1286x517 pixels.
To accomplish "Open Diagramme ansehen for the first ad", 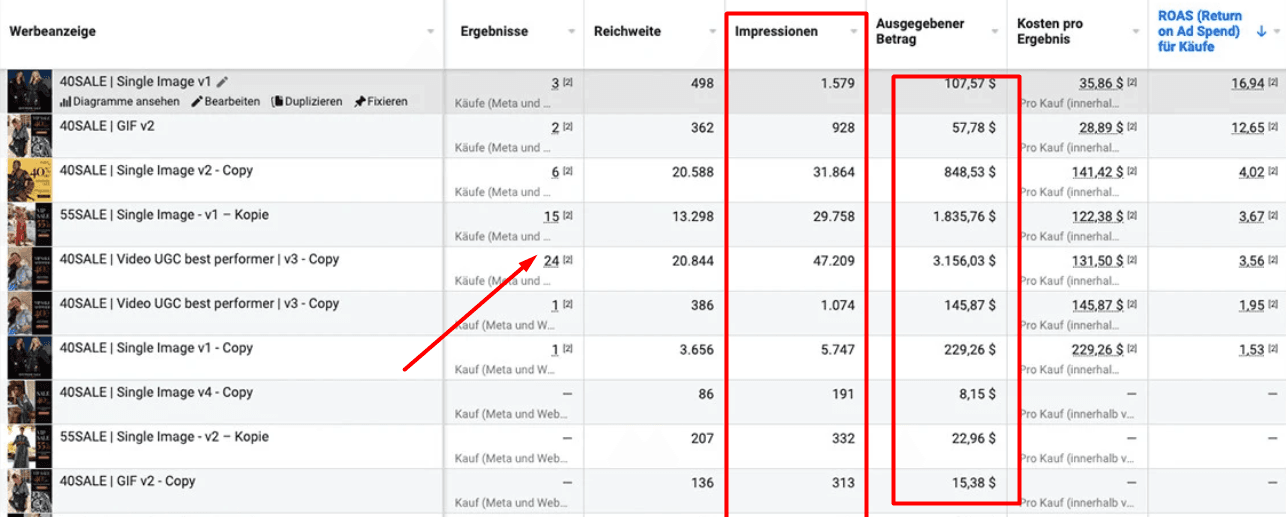I will tap(120, 102).
